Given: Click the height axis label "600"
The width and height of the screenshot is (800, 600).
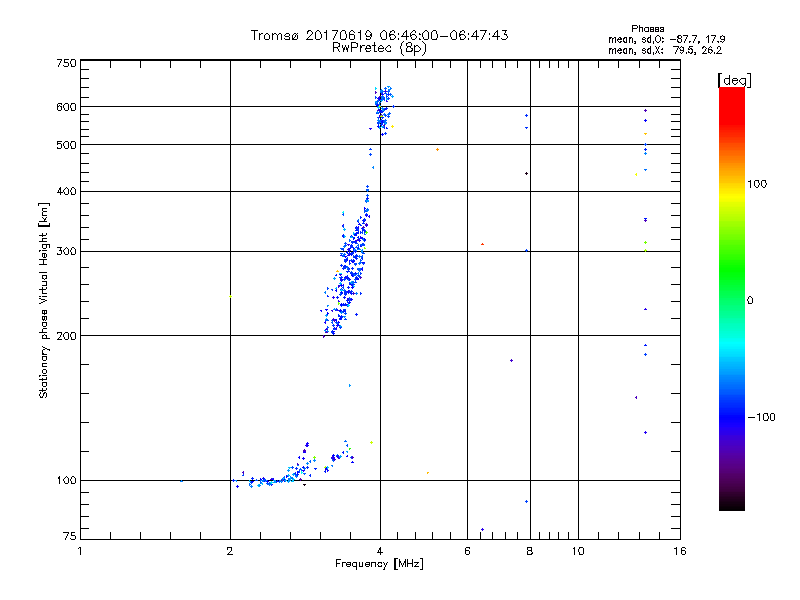Looking at the screenshot, I should [66, 107].
